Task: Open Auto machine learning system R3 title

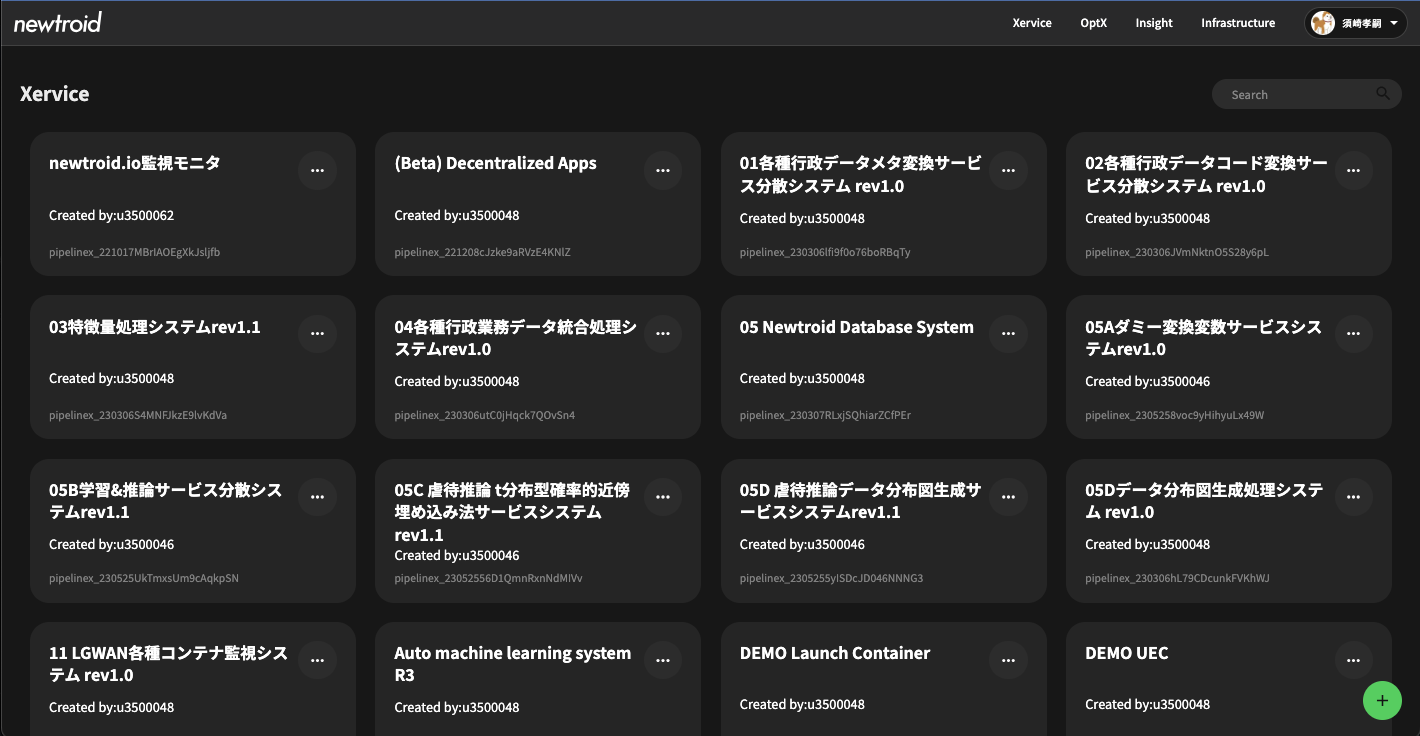Action: click(x=513, y=664)
